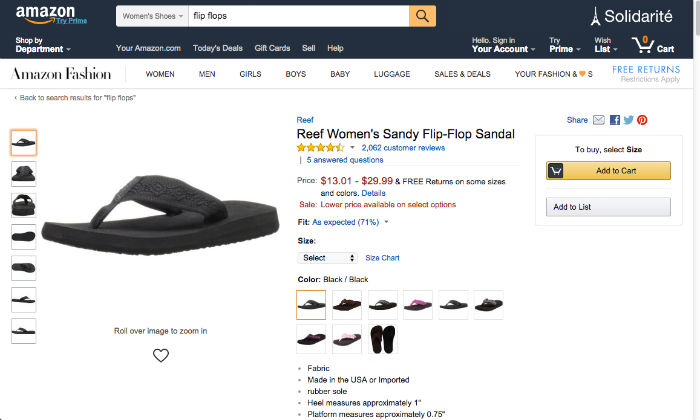Share product on Pinterest icon

642,120
